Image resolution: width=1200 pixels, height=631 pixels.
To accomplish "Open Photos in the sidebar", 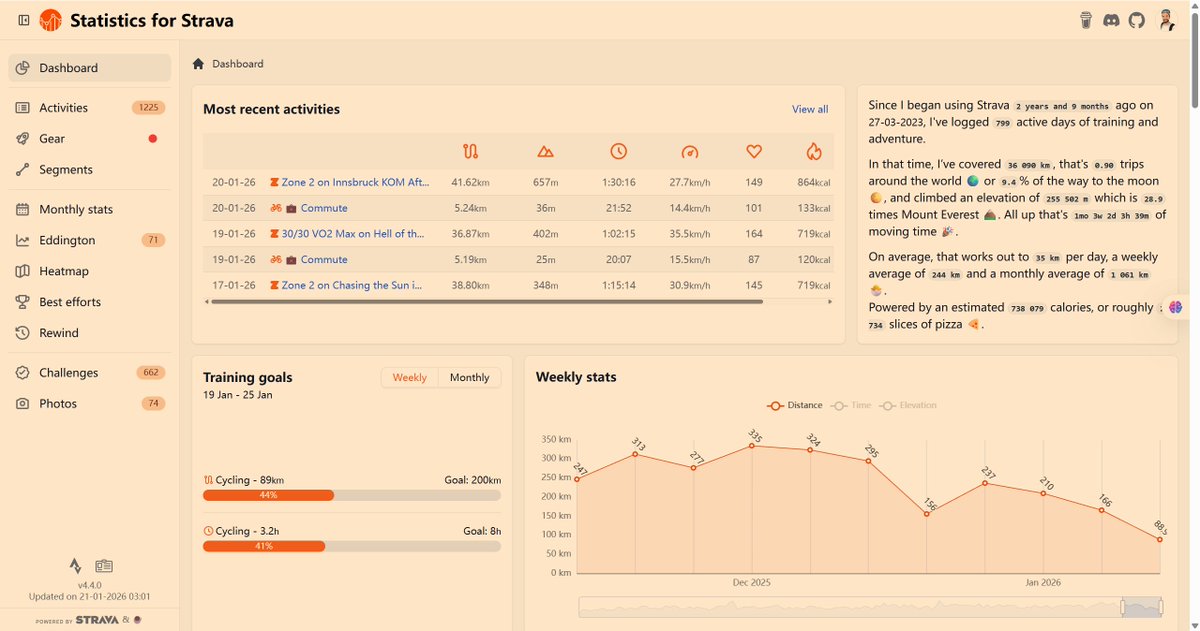I will pyautogui.click(x=90, y=403).
